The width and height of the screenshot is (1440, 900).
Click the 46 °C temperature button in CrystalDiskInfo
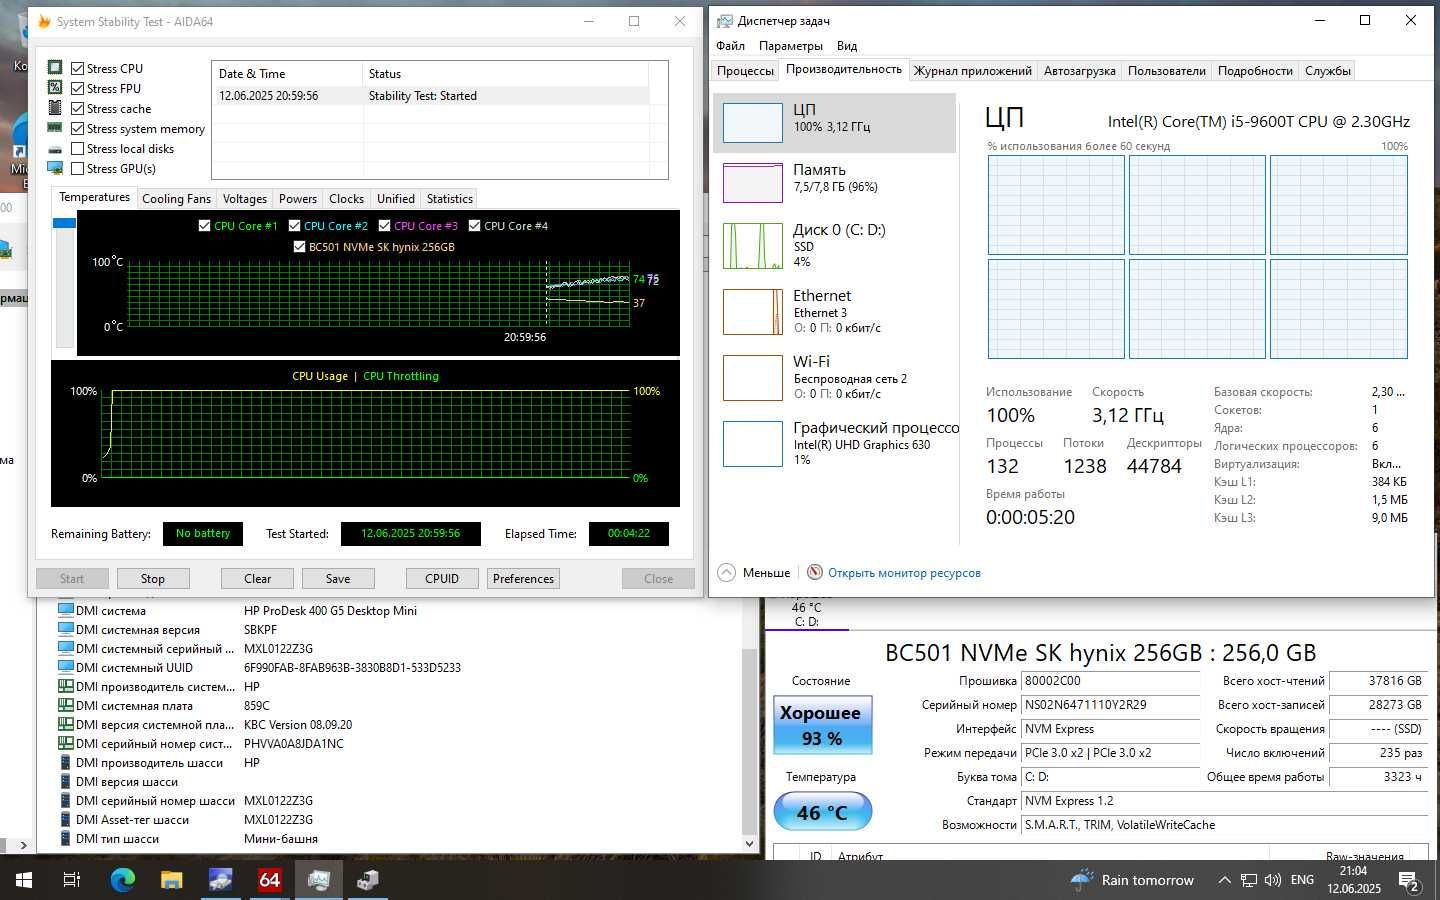click(x=822, y=812)
